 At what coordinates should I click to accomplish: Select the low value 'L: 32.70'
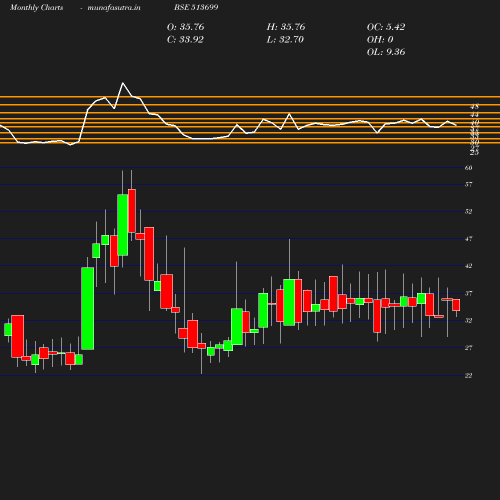[x=285, y=39]
